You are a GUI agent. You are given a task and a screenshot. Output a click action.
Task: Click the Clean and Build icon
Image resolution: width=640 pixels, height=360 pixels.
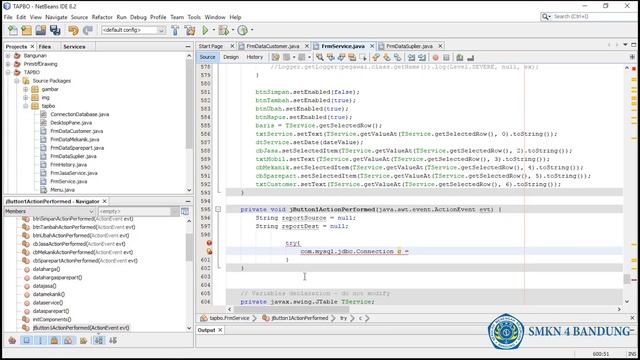tap(190, 30)
